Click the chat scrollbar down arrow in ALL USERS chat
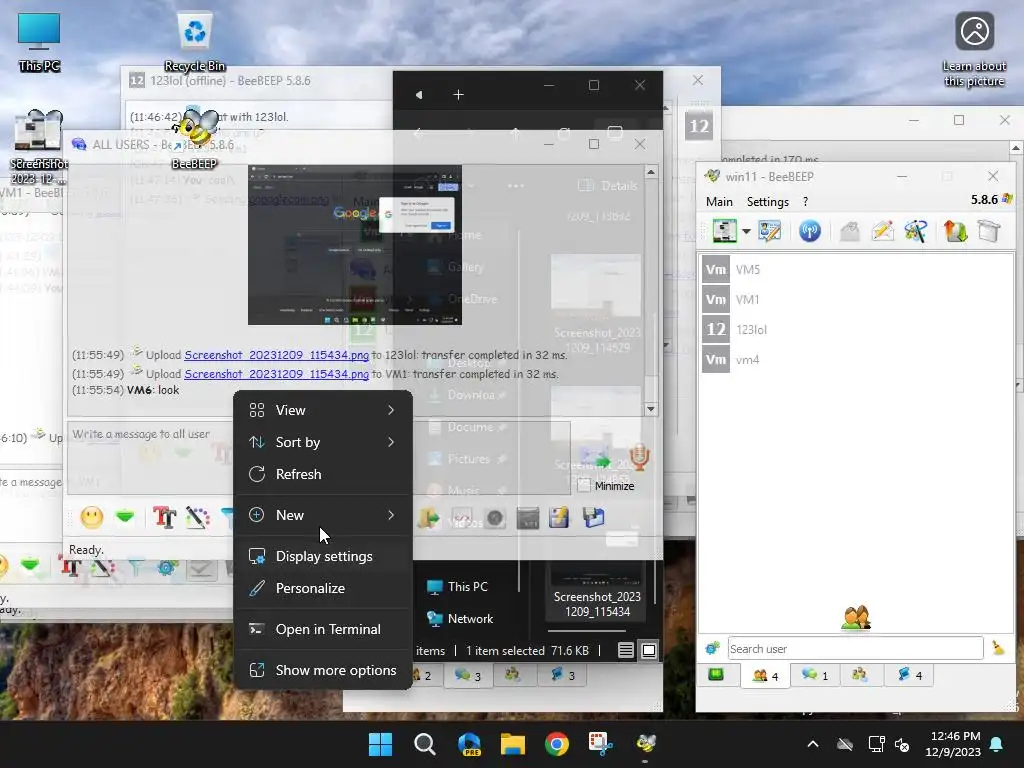Screen dimensions: 1024x768 coord(650,409)
